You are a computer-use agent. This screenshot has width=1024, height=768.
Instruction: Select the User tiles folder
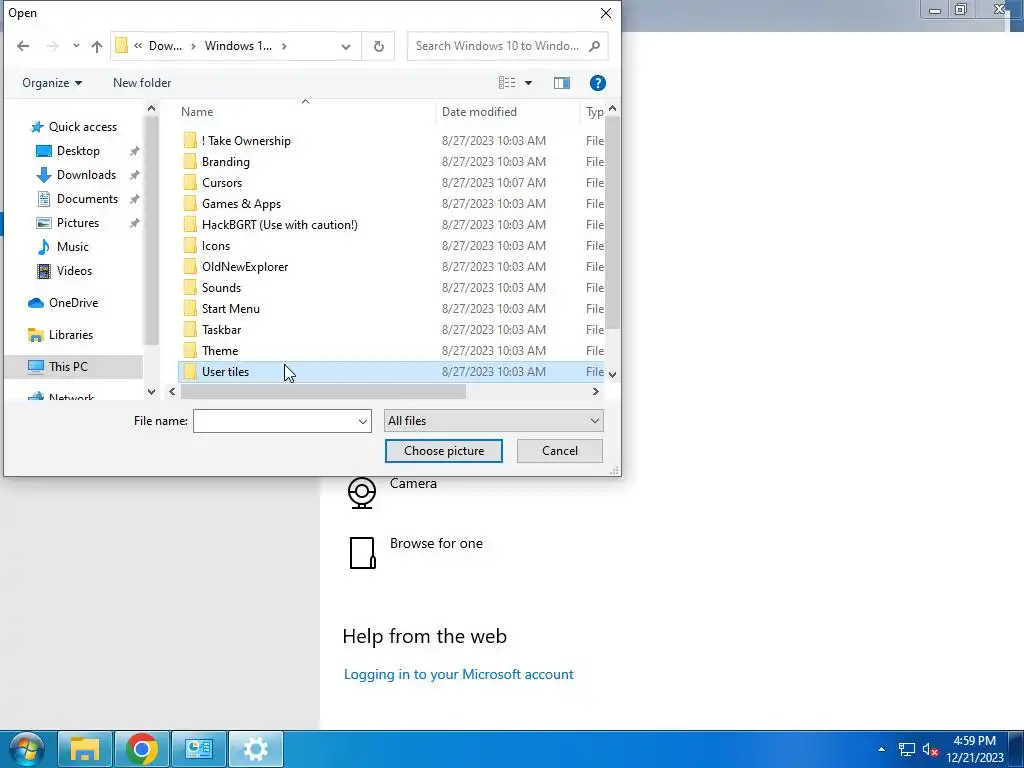click(x=391, y=372)
